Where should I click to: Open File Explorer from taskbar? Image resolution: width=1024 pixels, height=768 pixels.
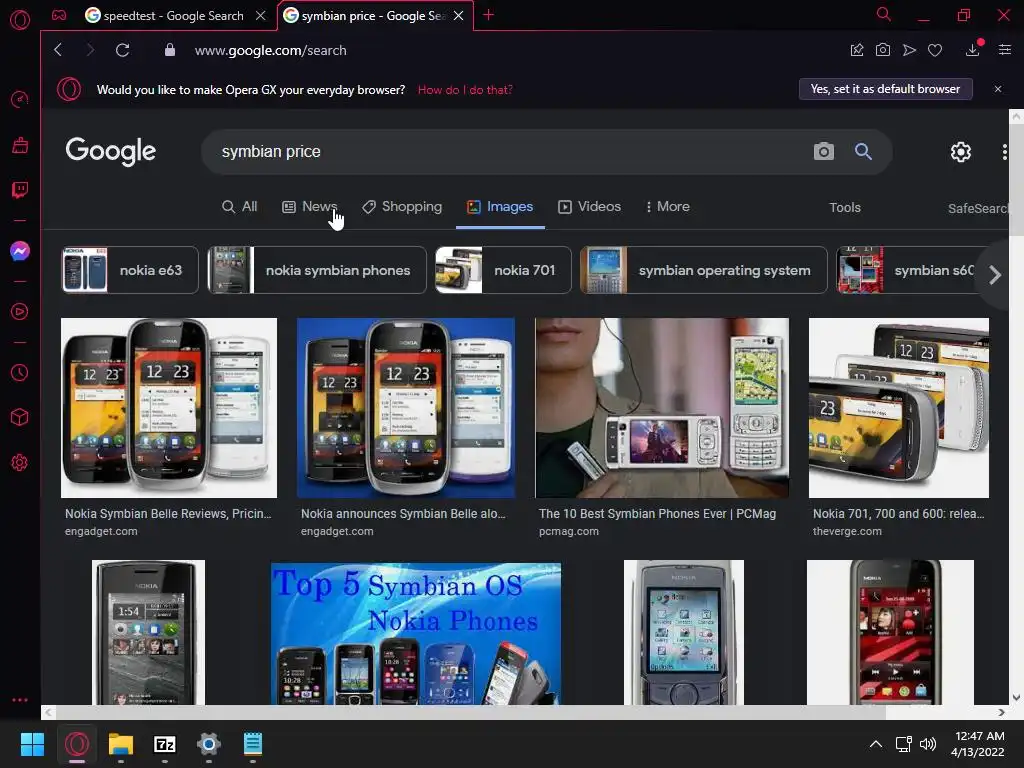(121, 744)
